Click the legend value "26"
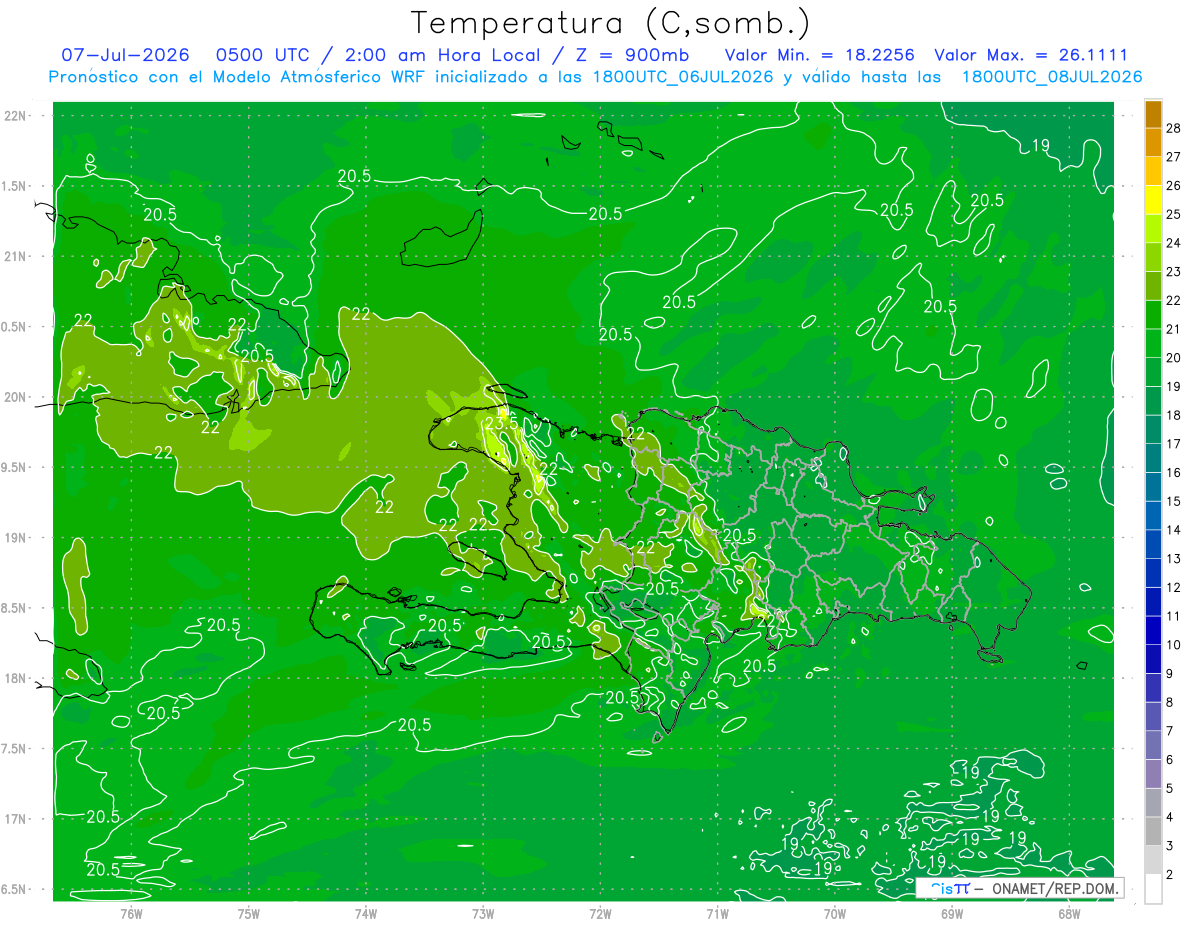1200x927 pixels. [x=1174, y=185]
